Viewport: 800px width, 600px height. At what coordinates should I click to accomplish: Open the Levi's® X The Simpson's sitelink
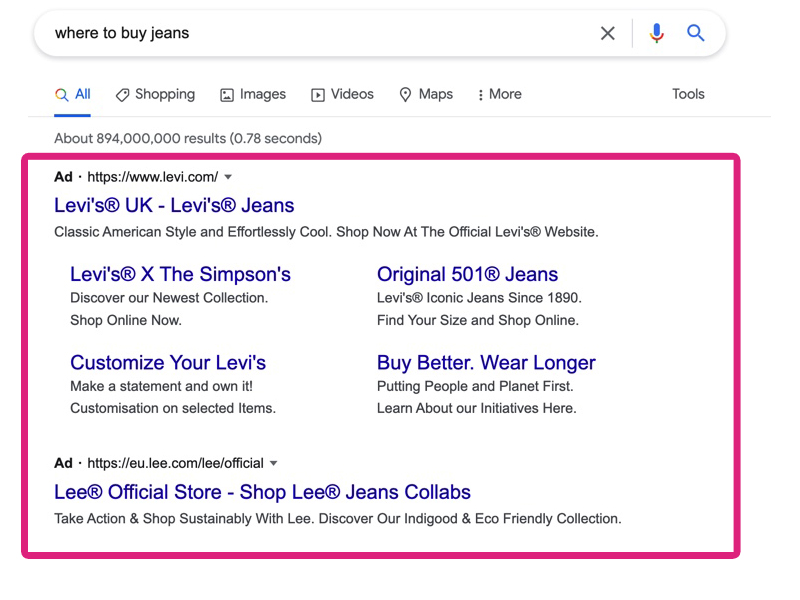pyautogui.click(x=180, y=274)
